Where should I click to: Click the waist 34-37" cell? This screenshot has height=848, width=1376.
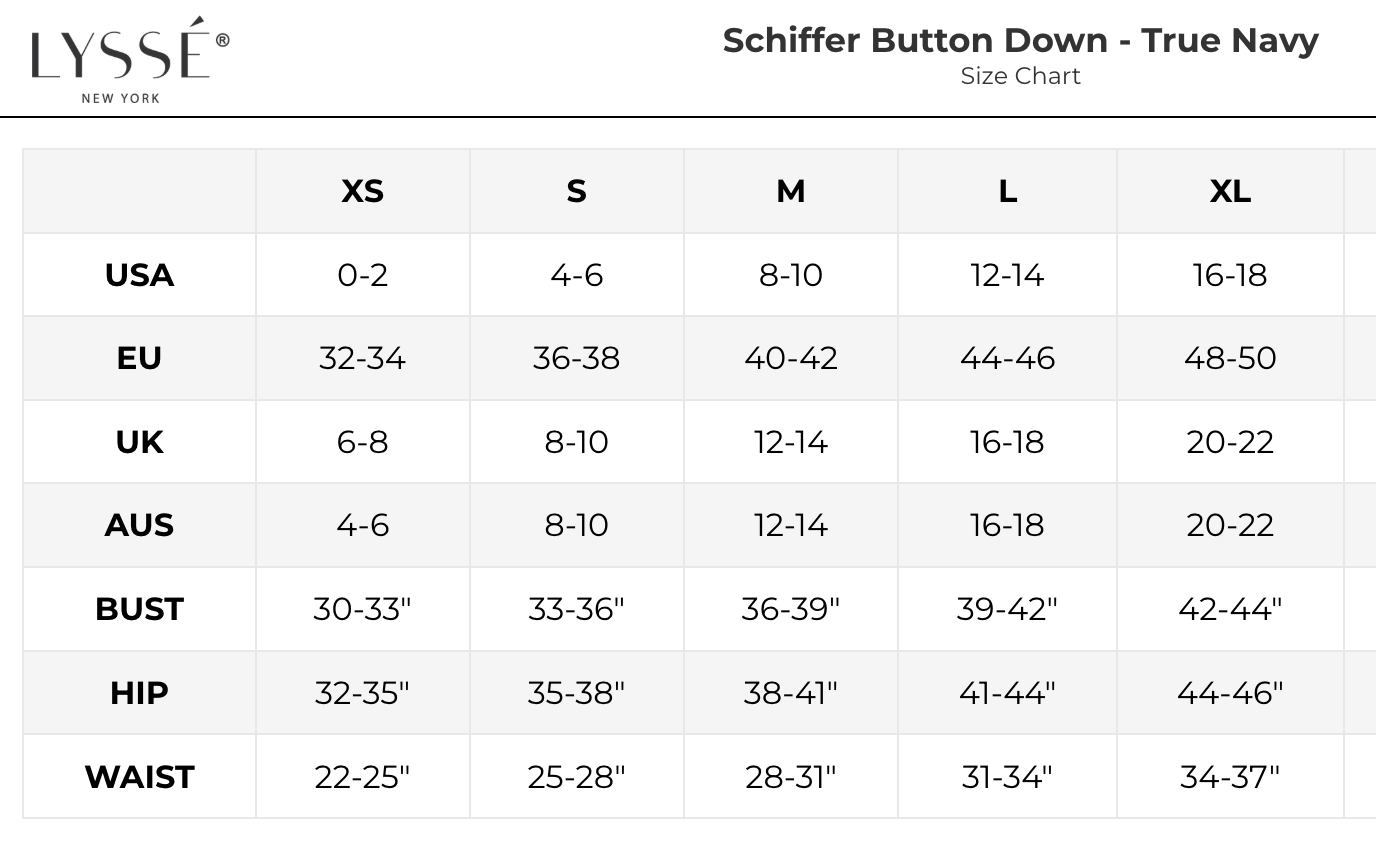tap(1230, 776)
